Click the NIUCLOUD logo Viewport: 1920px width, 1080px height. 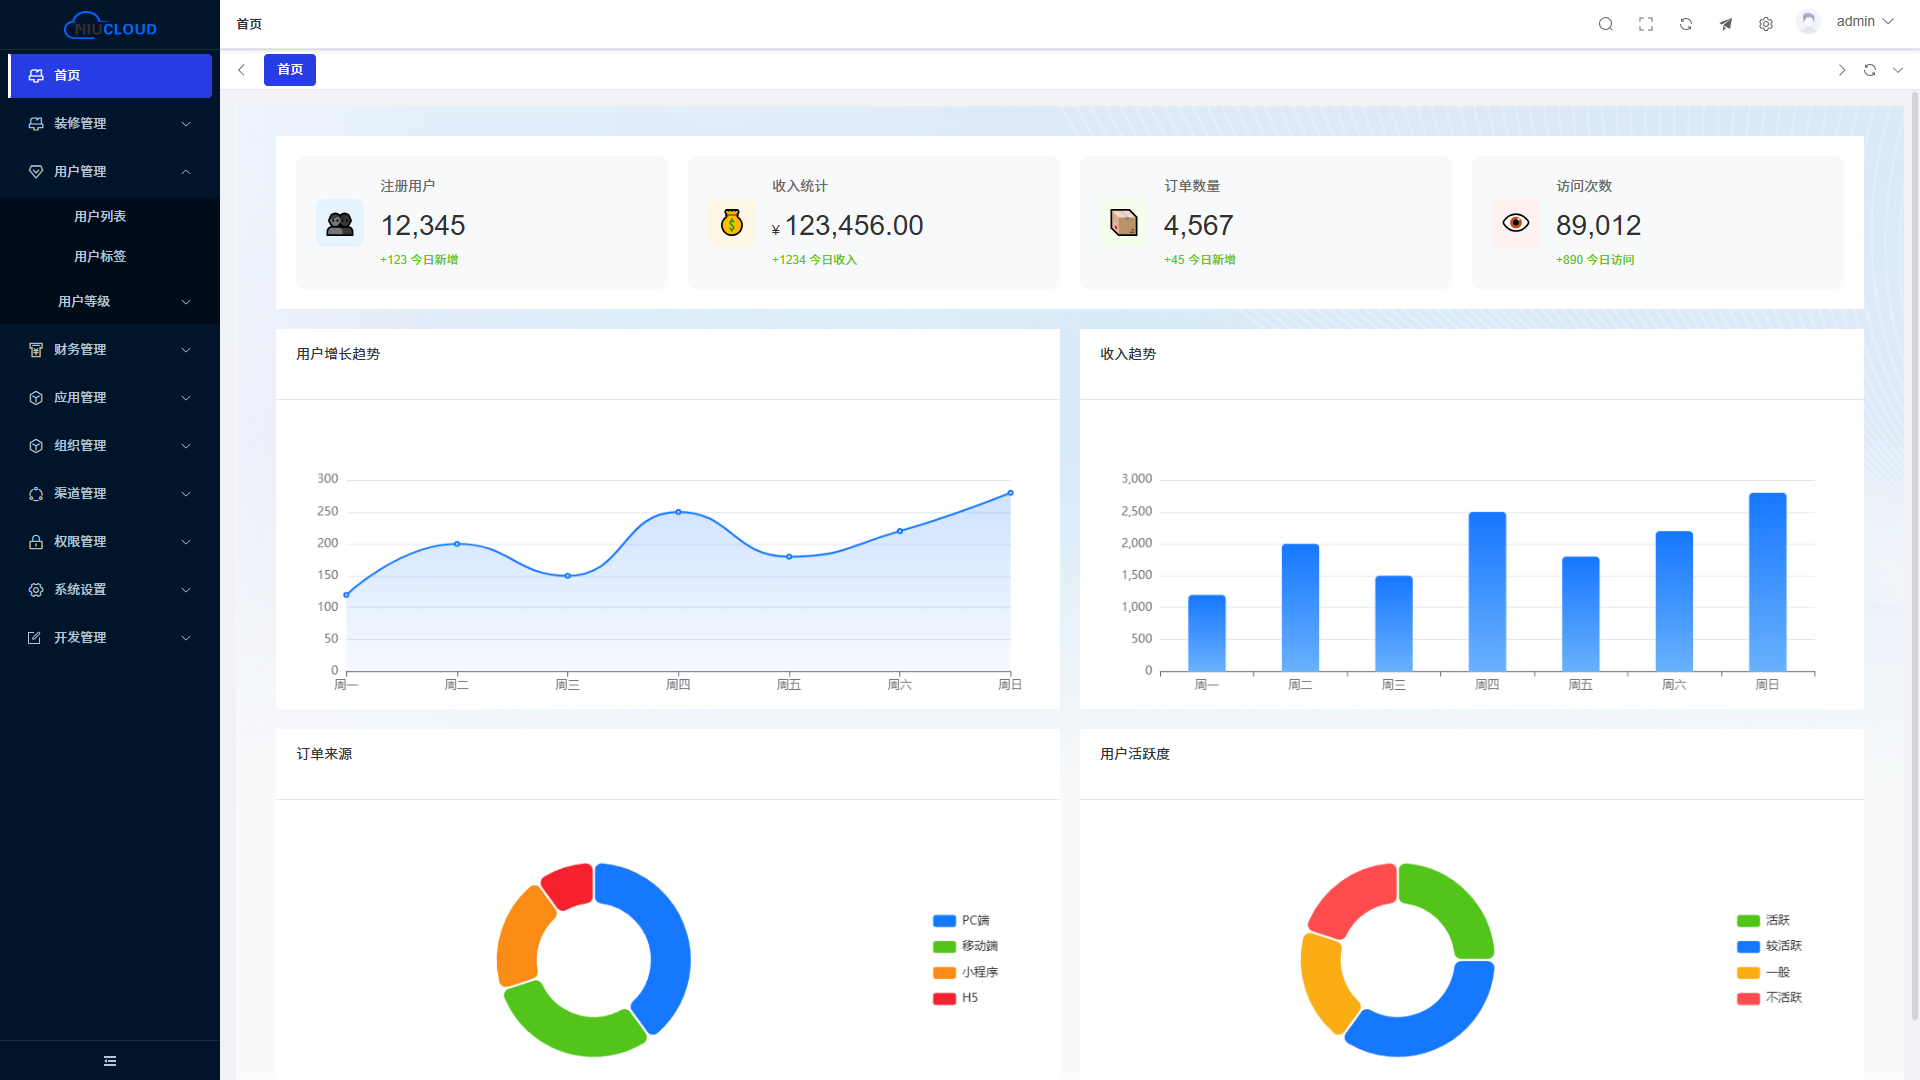pos(110,26)
